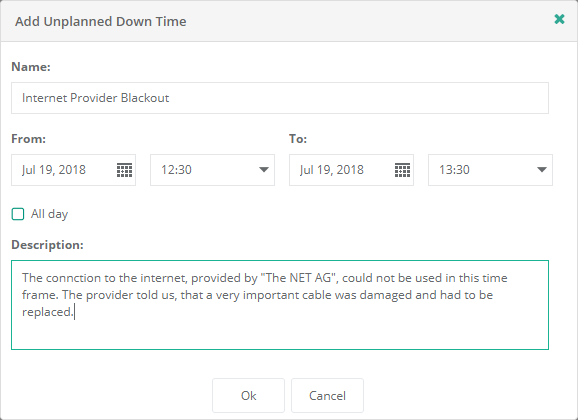Focus the Name field containing Internet Provider Blackout
Viewport: 578px width, 420px height.
[x=280, y=98]
